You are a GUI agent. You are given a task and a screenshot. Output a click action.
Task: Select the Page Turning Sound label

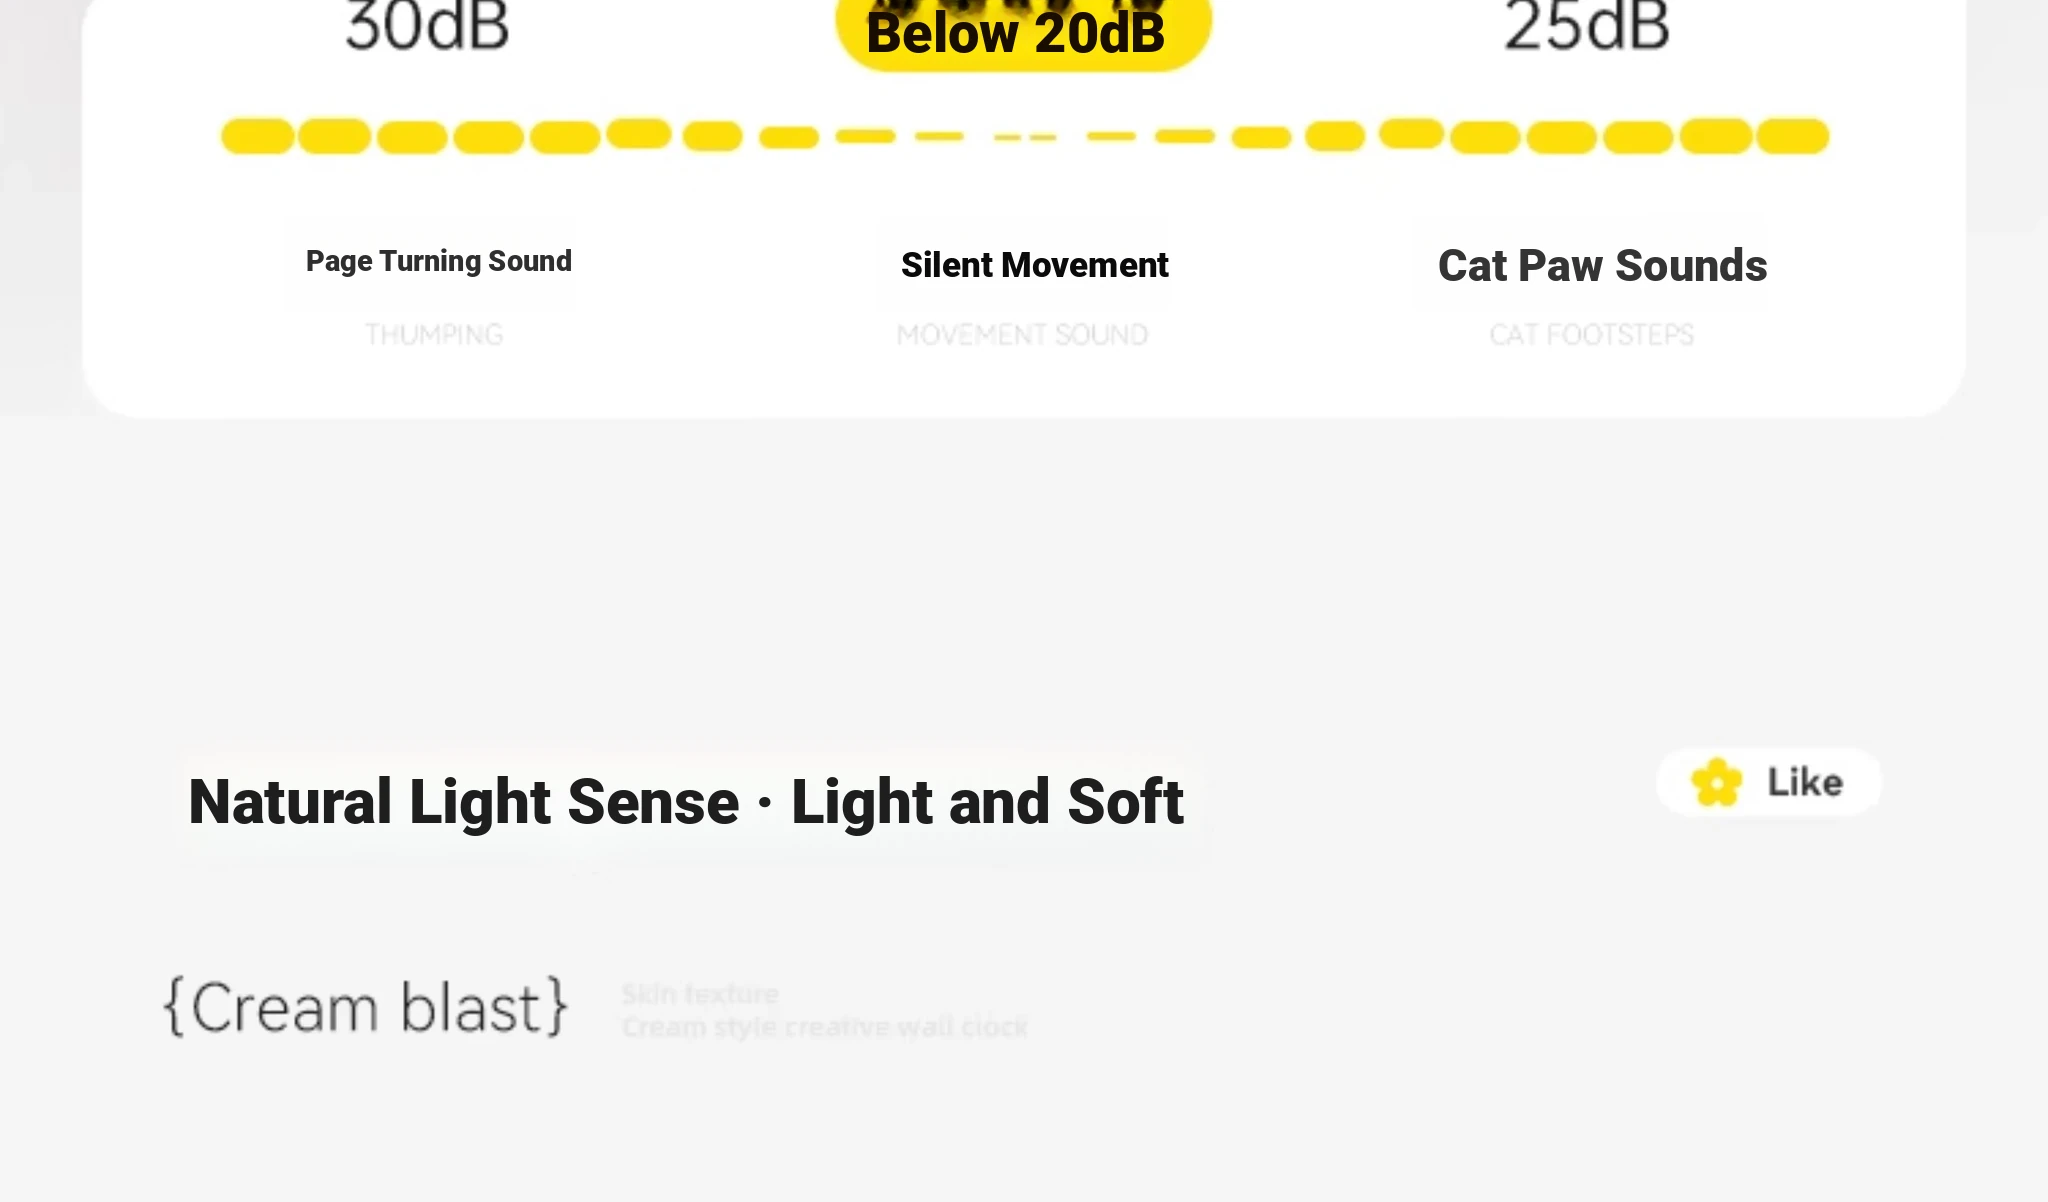(439, 261)
